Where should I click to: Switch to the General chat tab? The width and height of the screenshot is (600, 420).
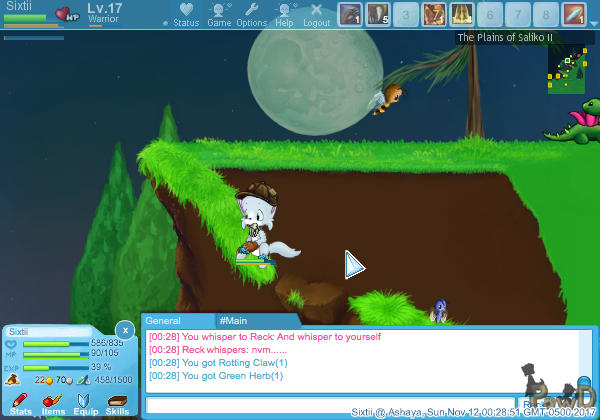[162, 321]
